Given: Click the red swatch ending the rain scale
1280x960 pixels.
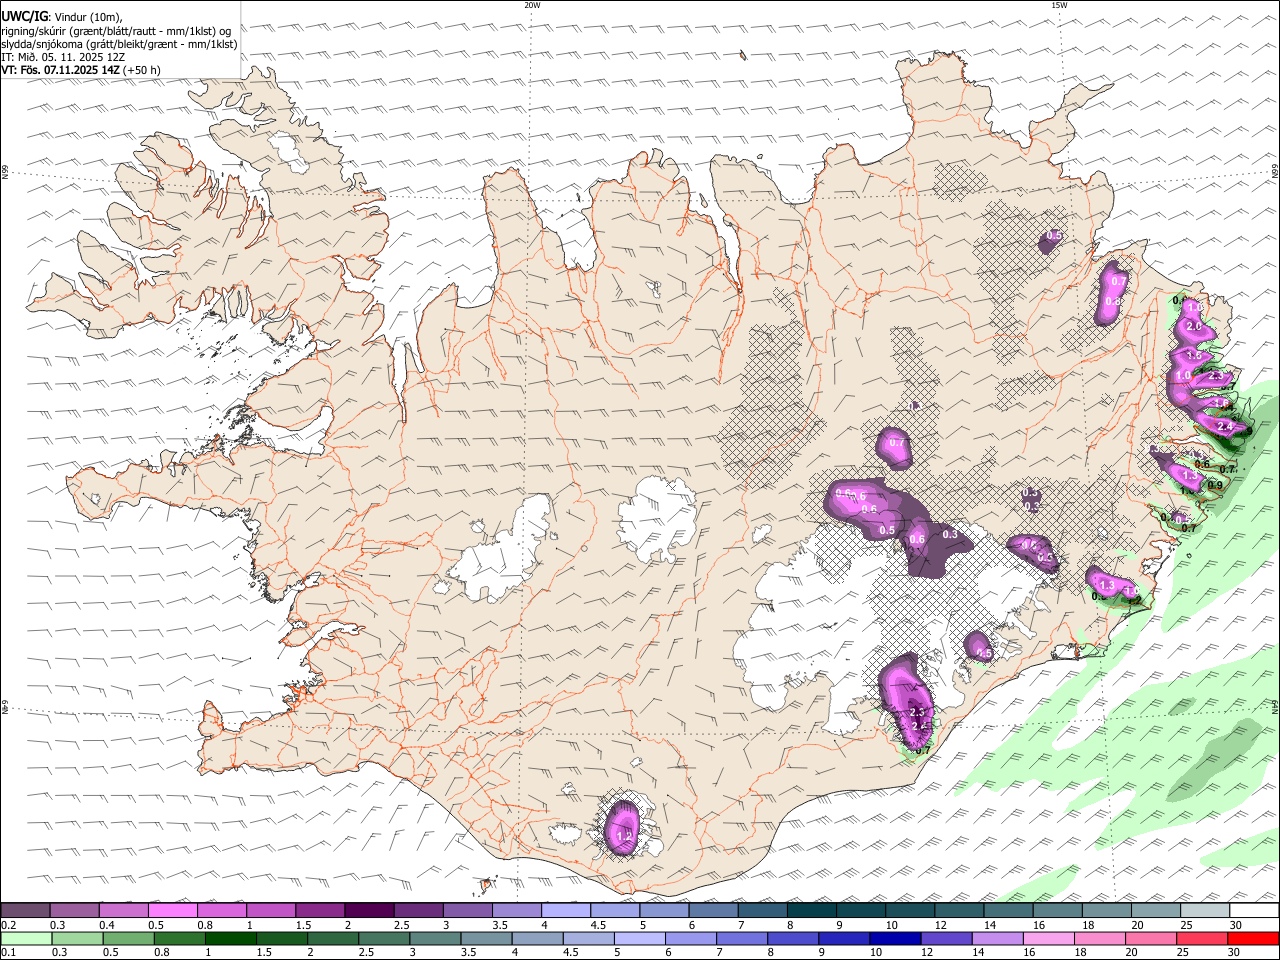Looking at the screenshot, I should (x=1254, y=938).
